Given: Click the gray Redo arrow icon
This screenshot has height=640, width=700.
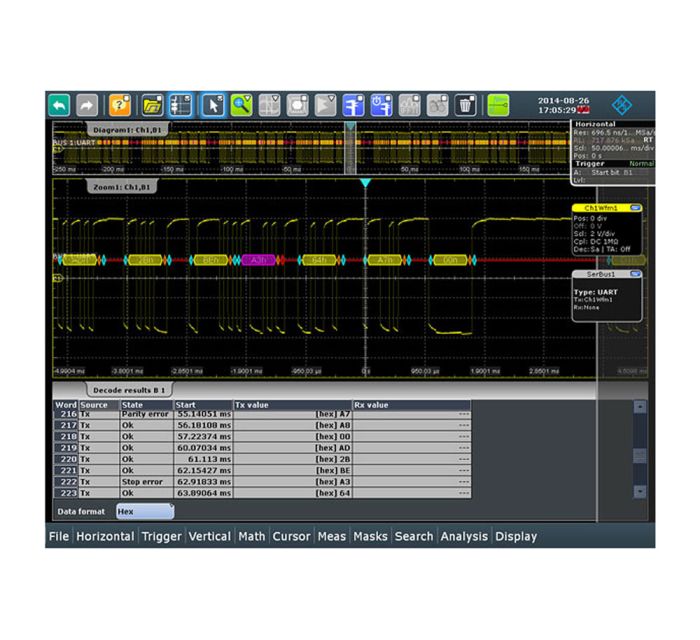Looking at the screenshot, I should tap(87, 106).
